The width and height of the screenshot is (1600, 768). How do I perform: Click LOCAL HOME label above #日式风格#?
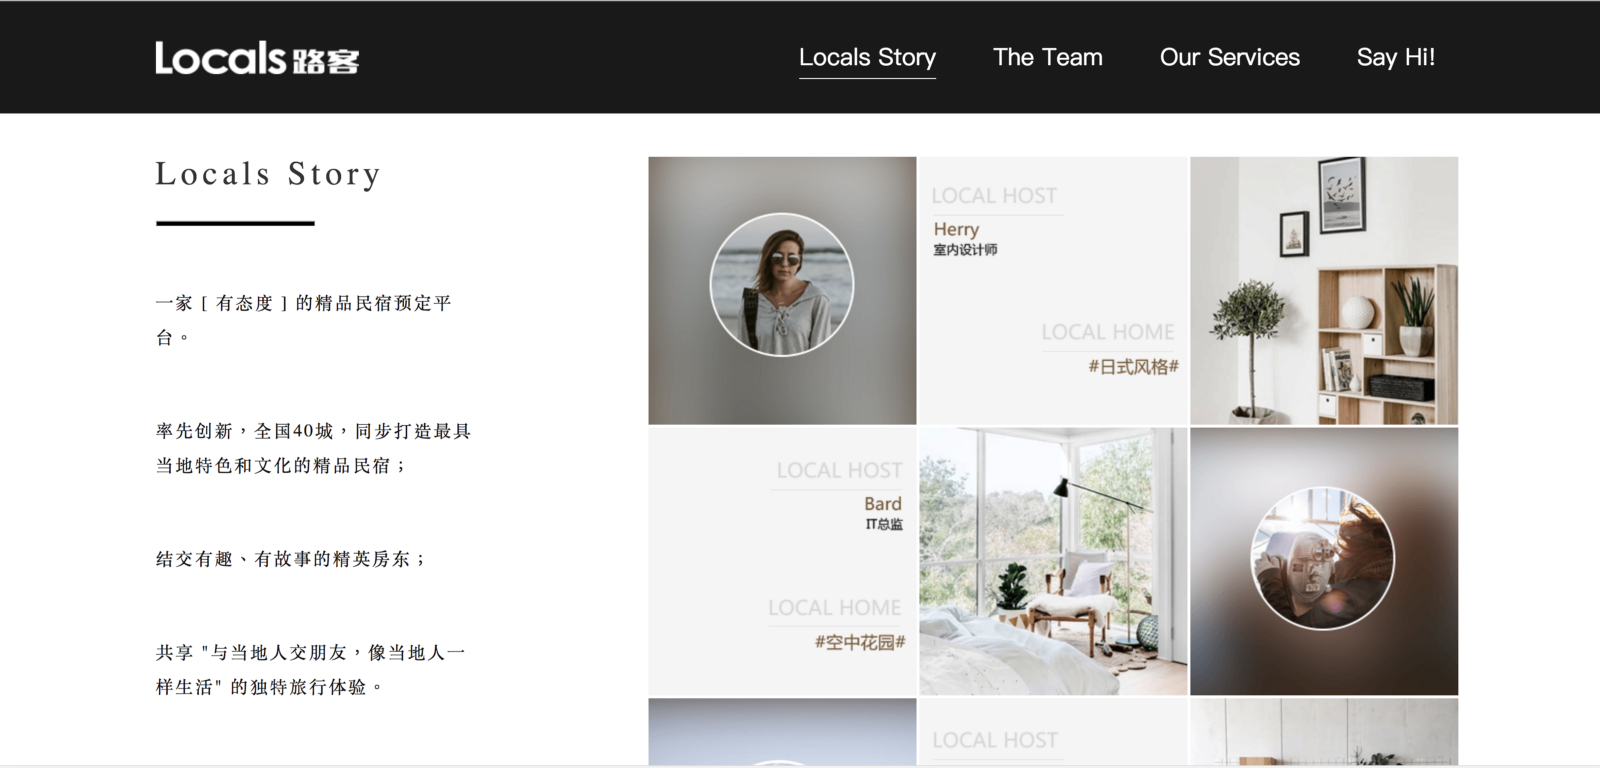1108,332
